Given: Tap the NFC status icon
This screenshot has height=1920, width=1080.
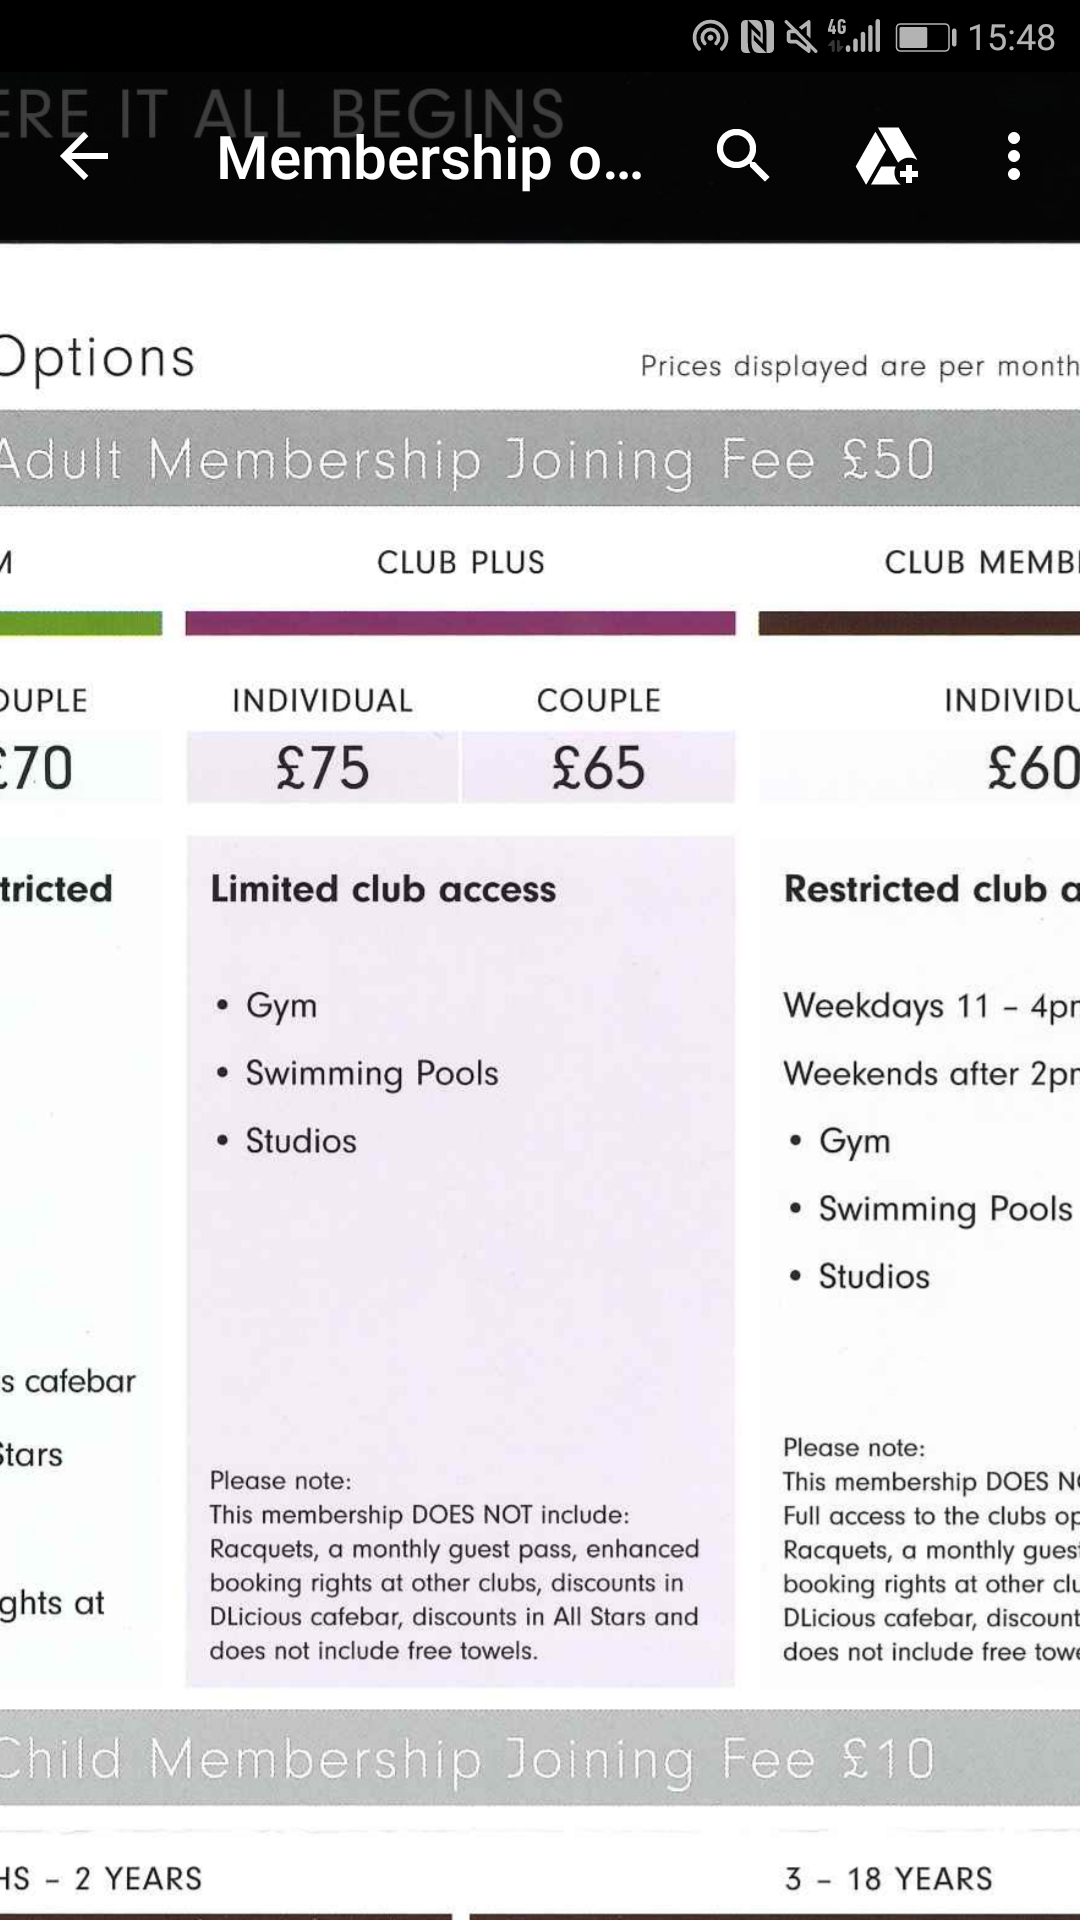Looking at the screenshot, I should [757, 38].
